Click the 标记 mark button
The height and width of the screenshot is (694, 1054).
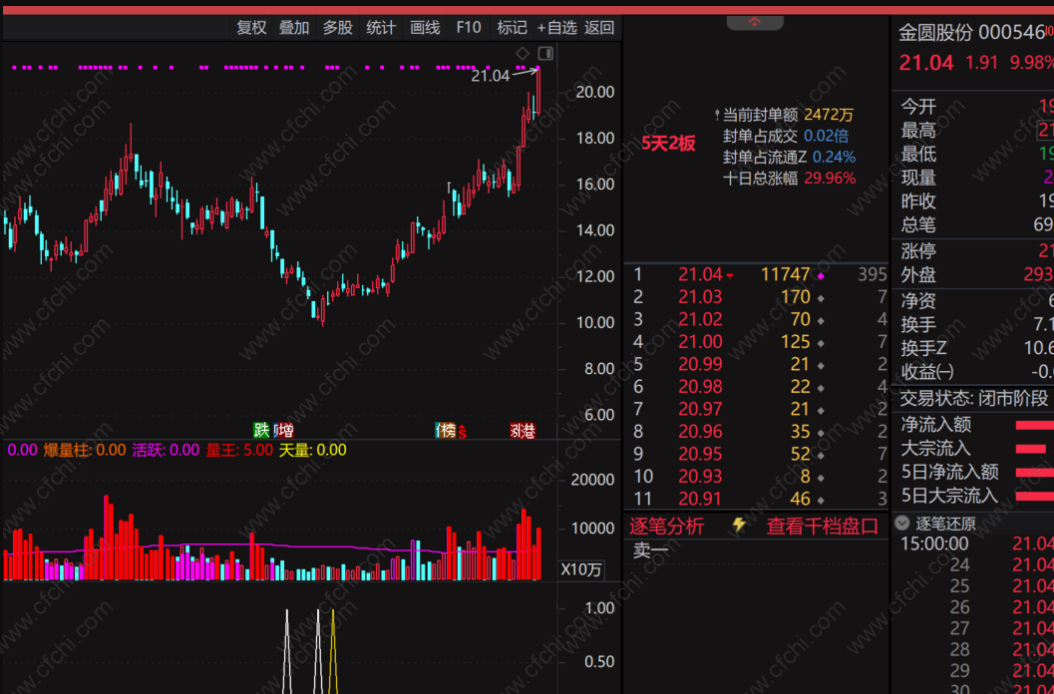[512, 28]
